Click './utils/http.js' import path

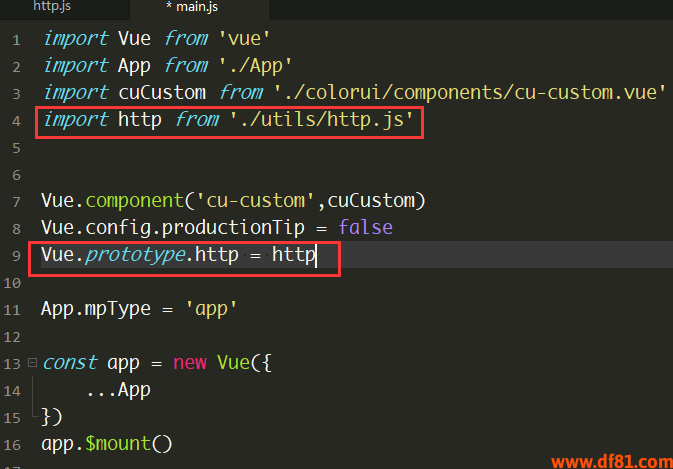click(321, 120)
